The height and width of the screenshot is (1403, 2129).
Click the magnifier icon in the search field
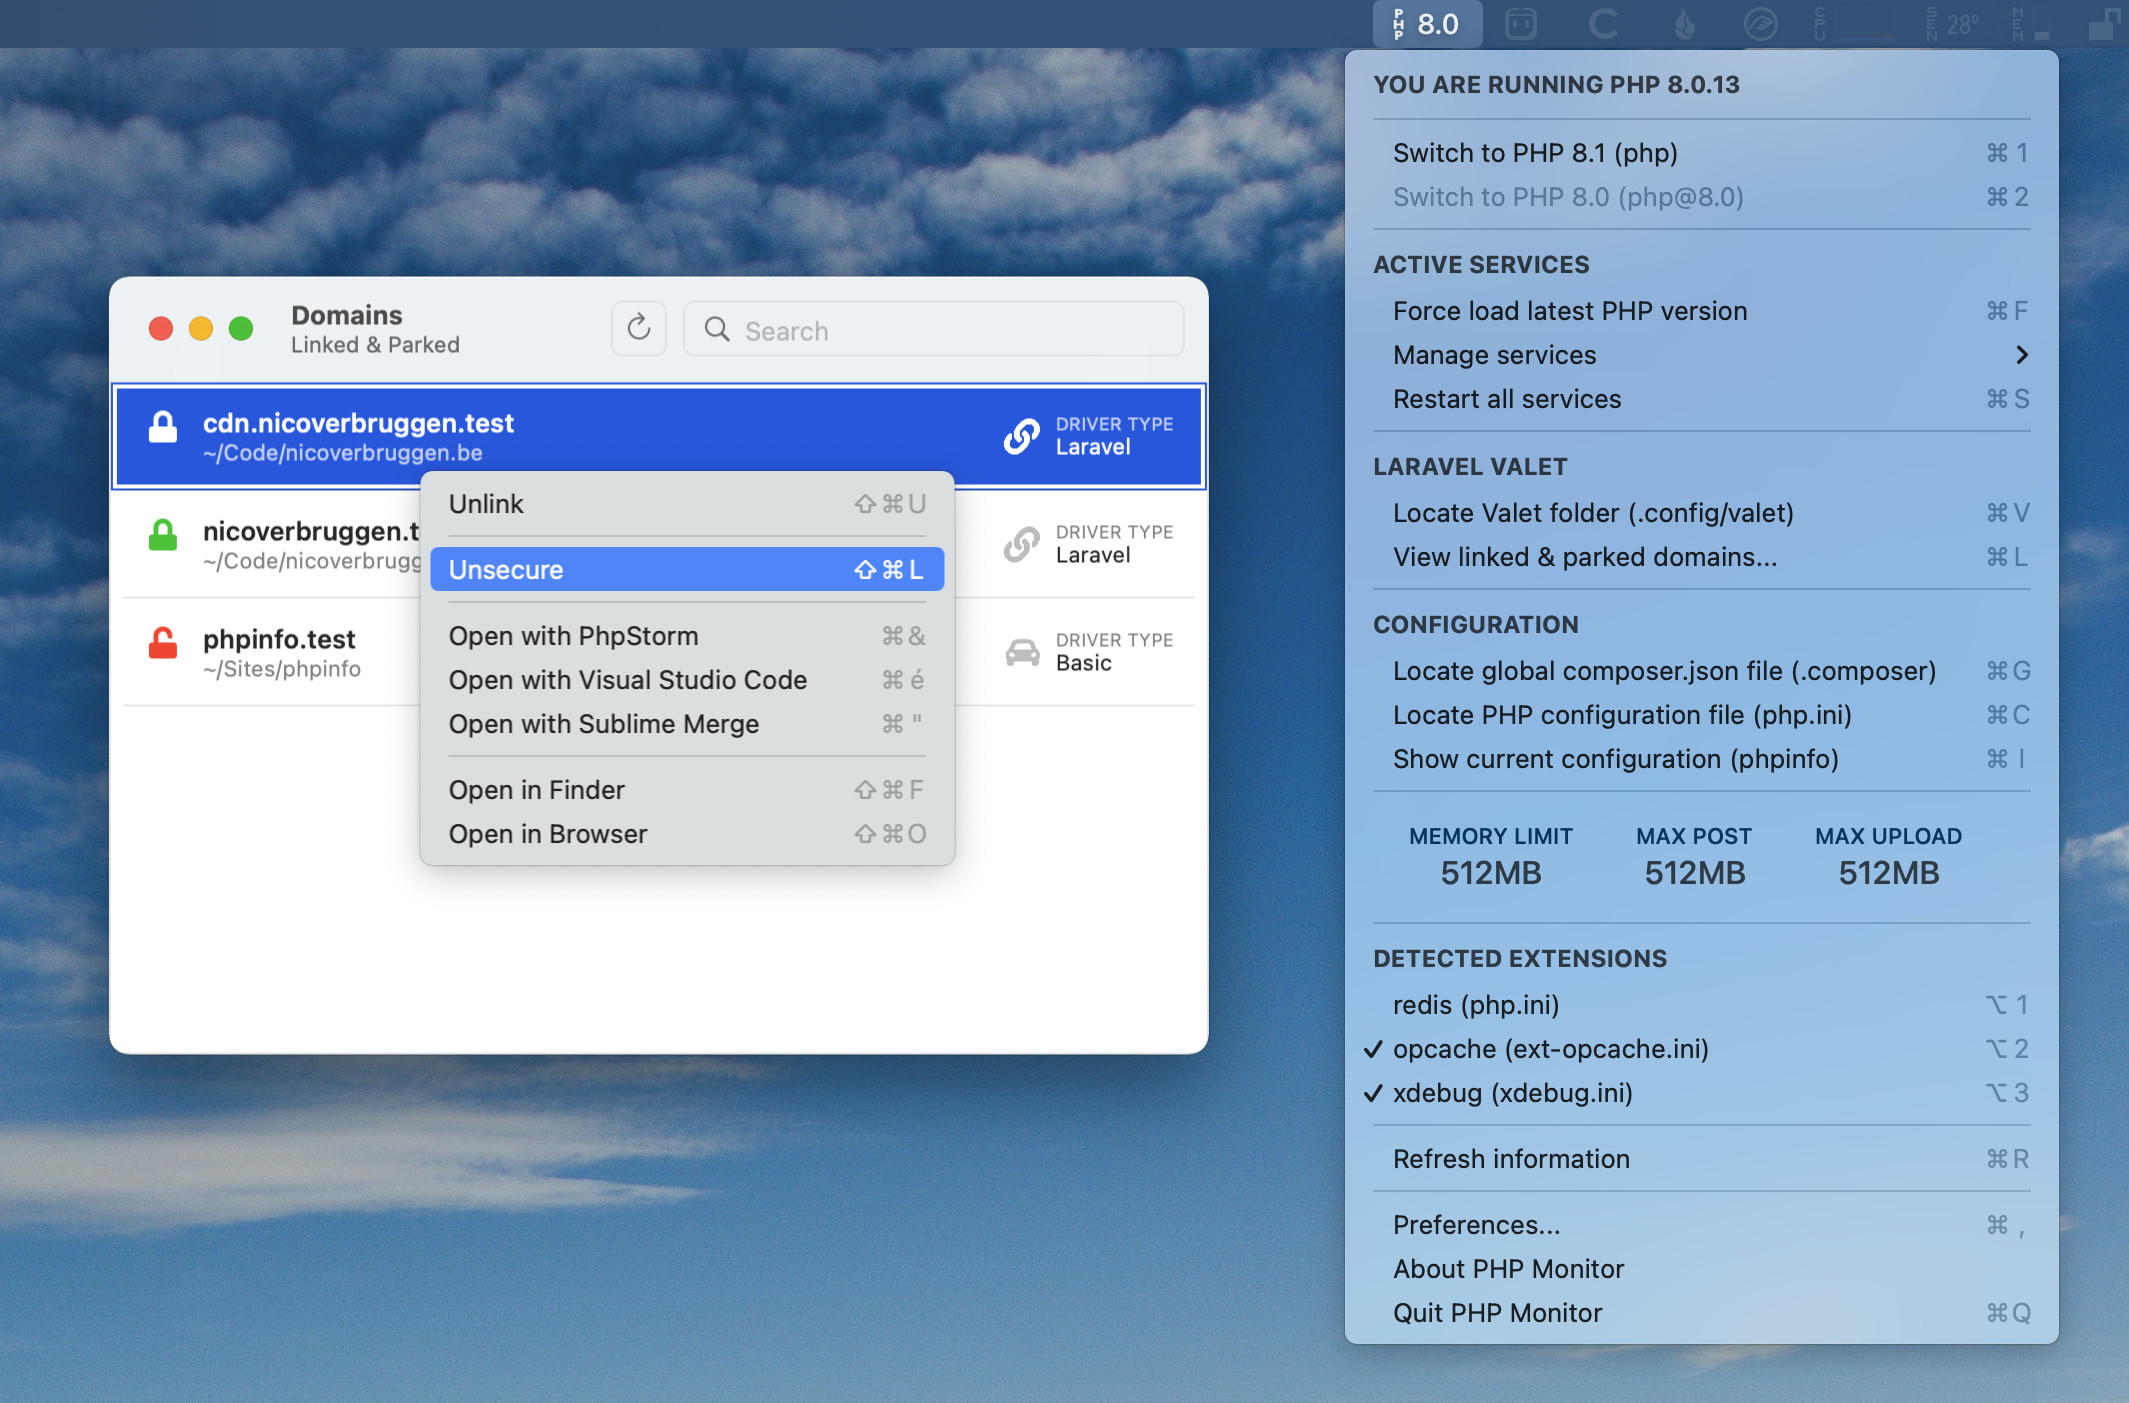click(x=717, y=329)
